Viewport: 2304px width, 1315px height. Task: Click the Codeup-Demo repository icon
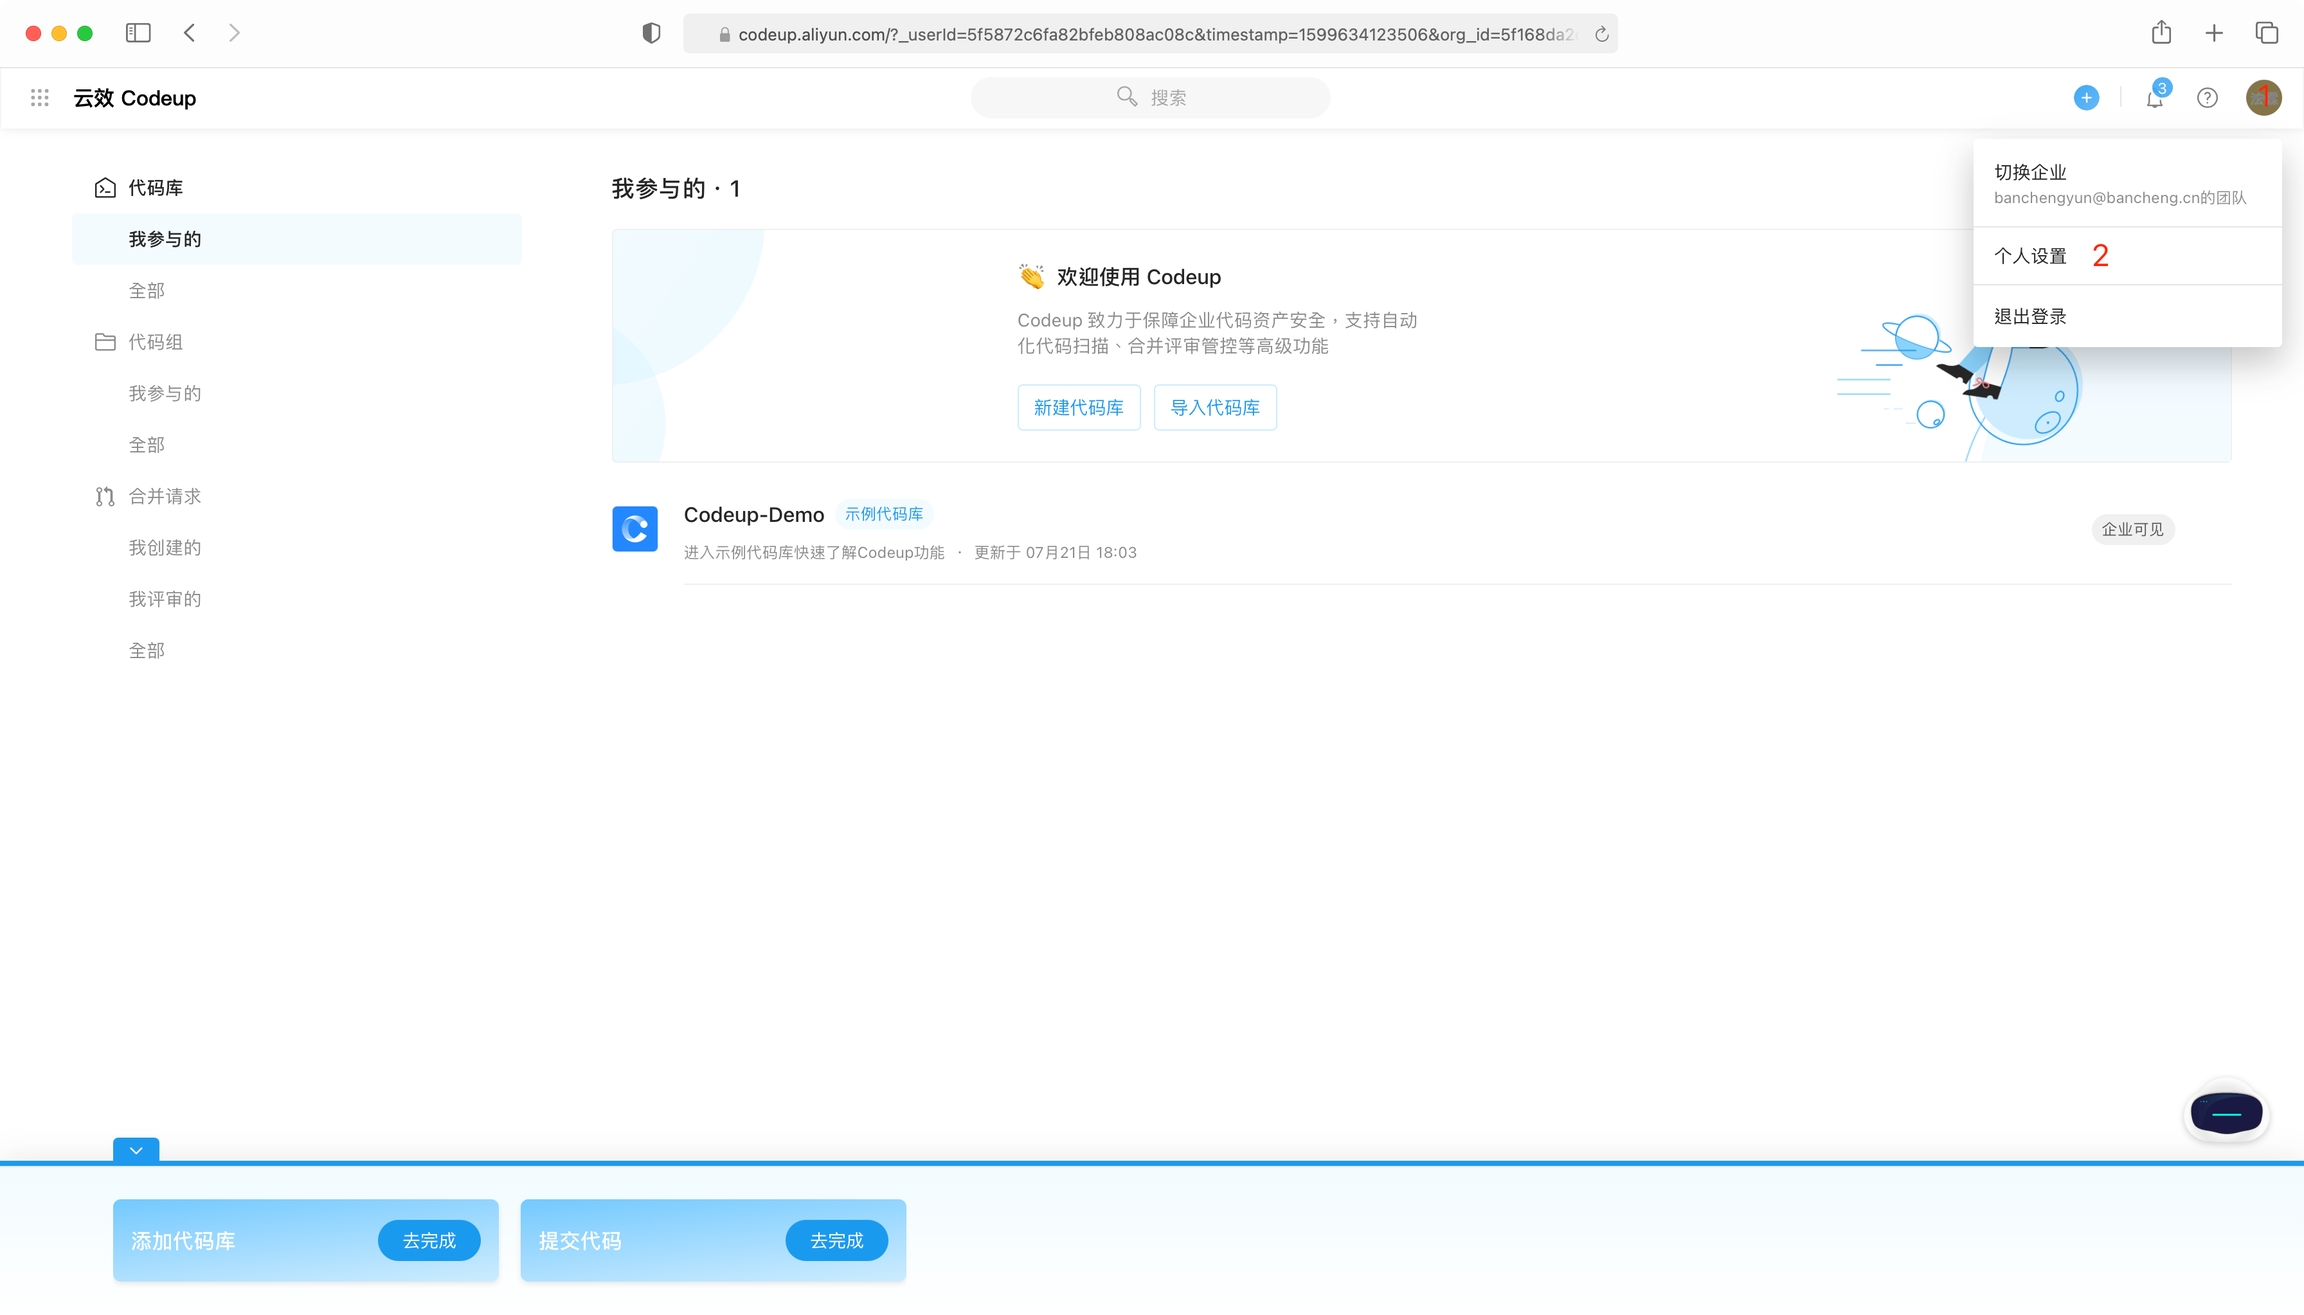[635, 529]
